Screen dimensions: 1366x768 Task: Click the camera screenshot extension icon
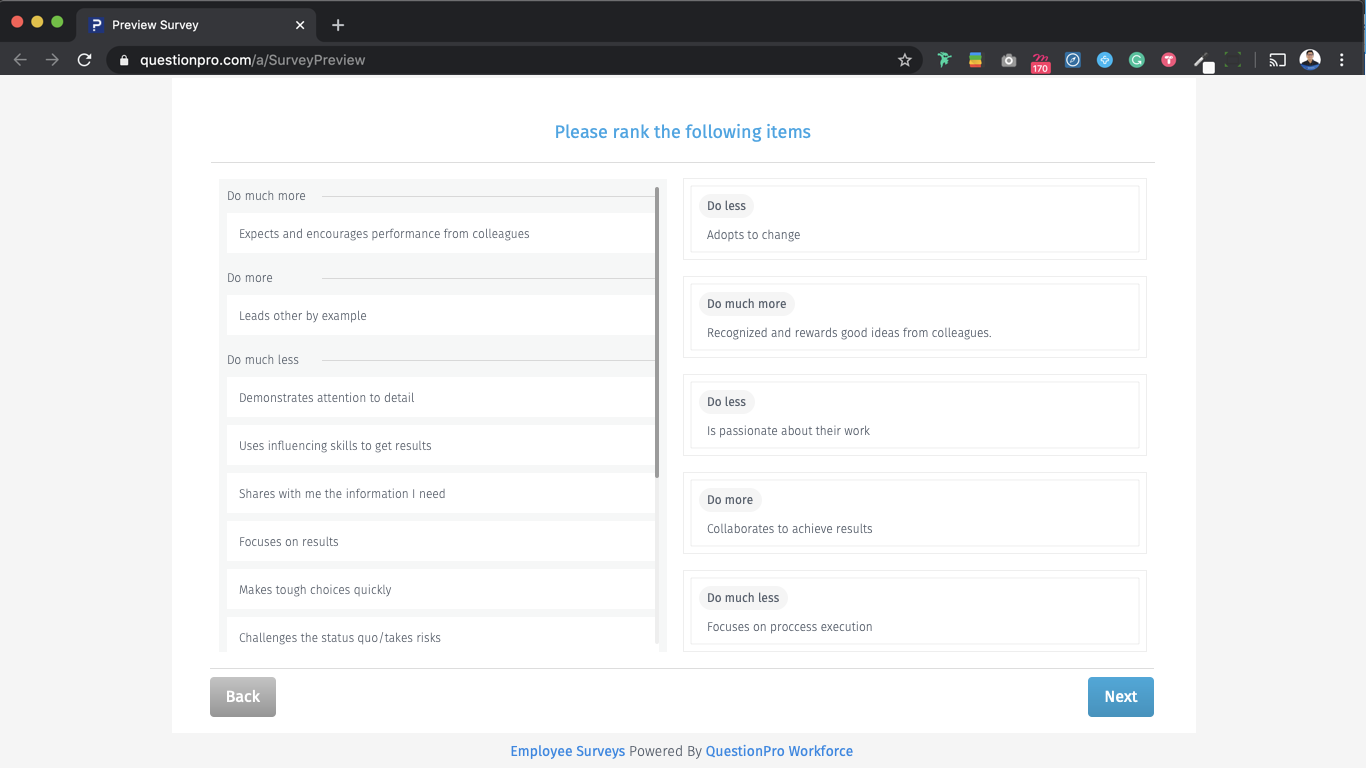(1009, 60)
